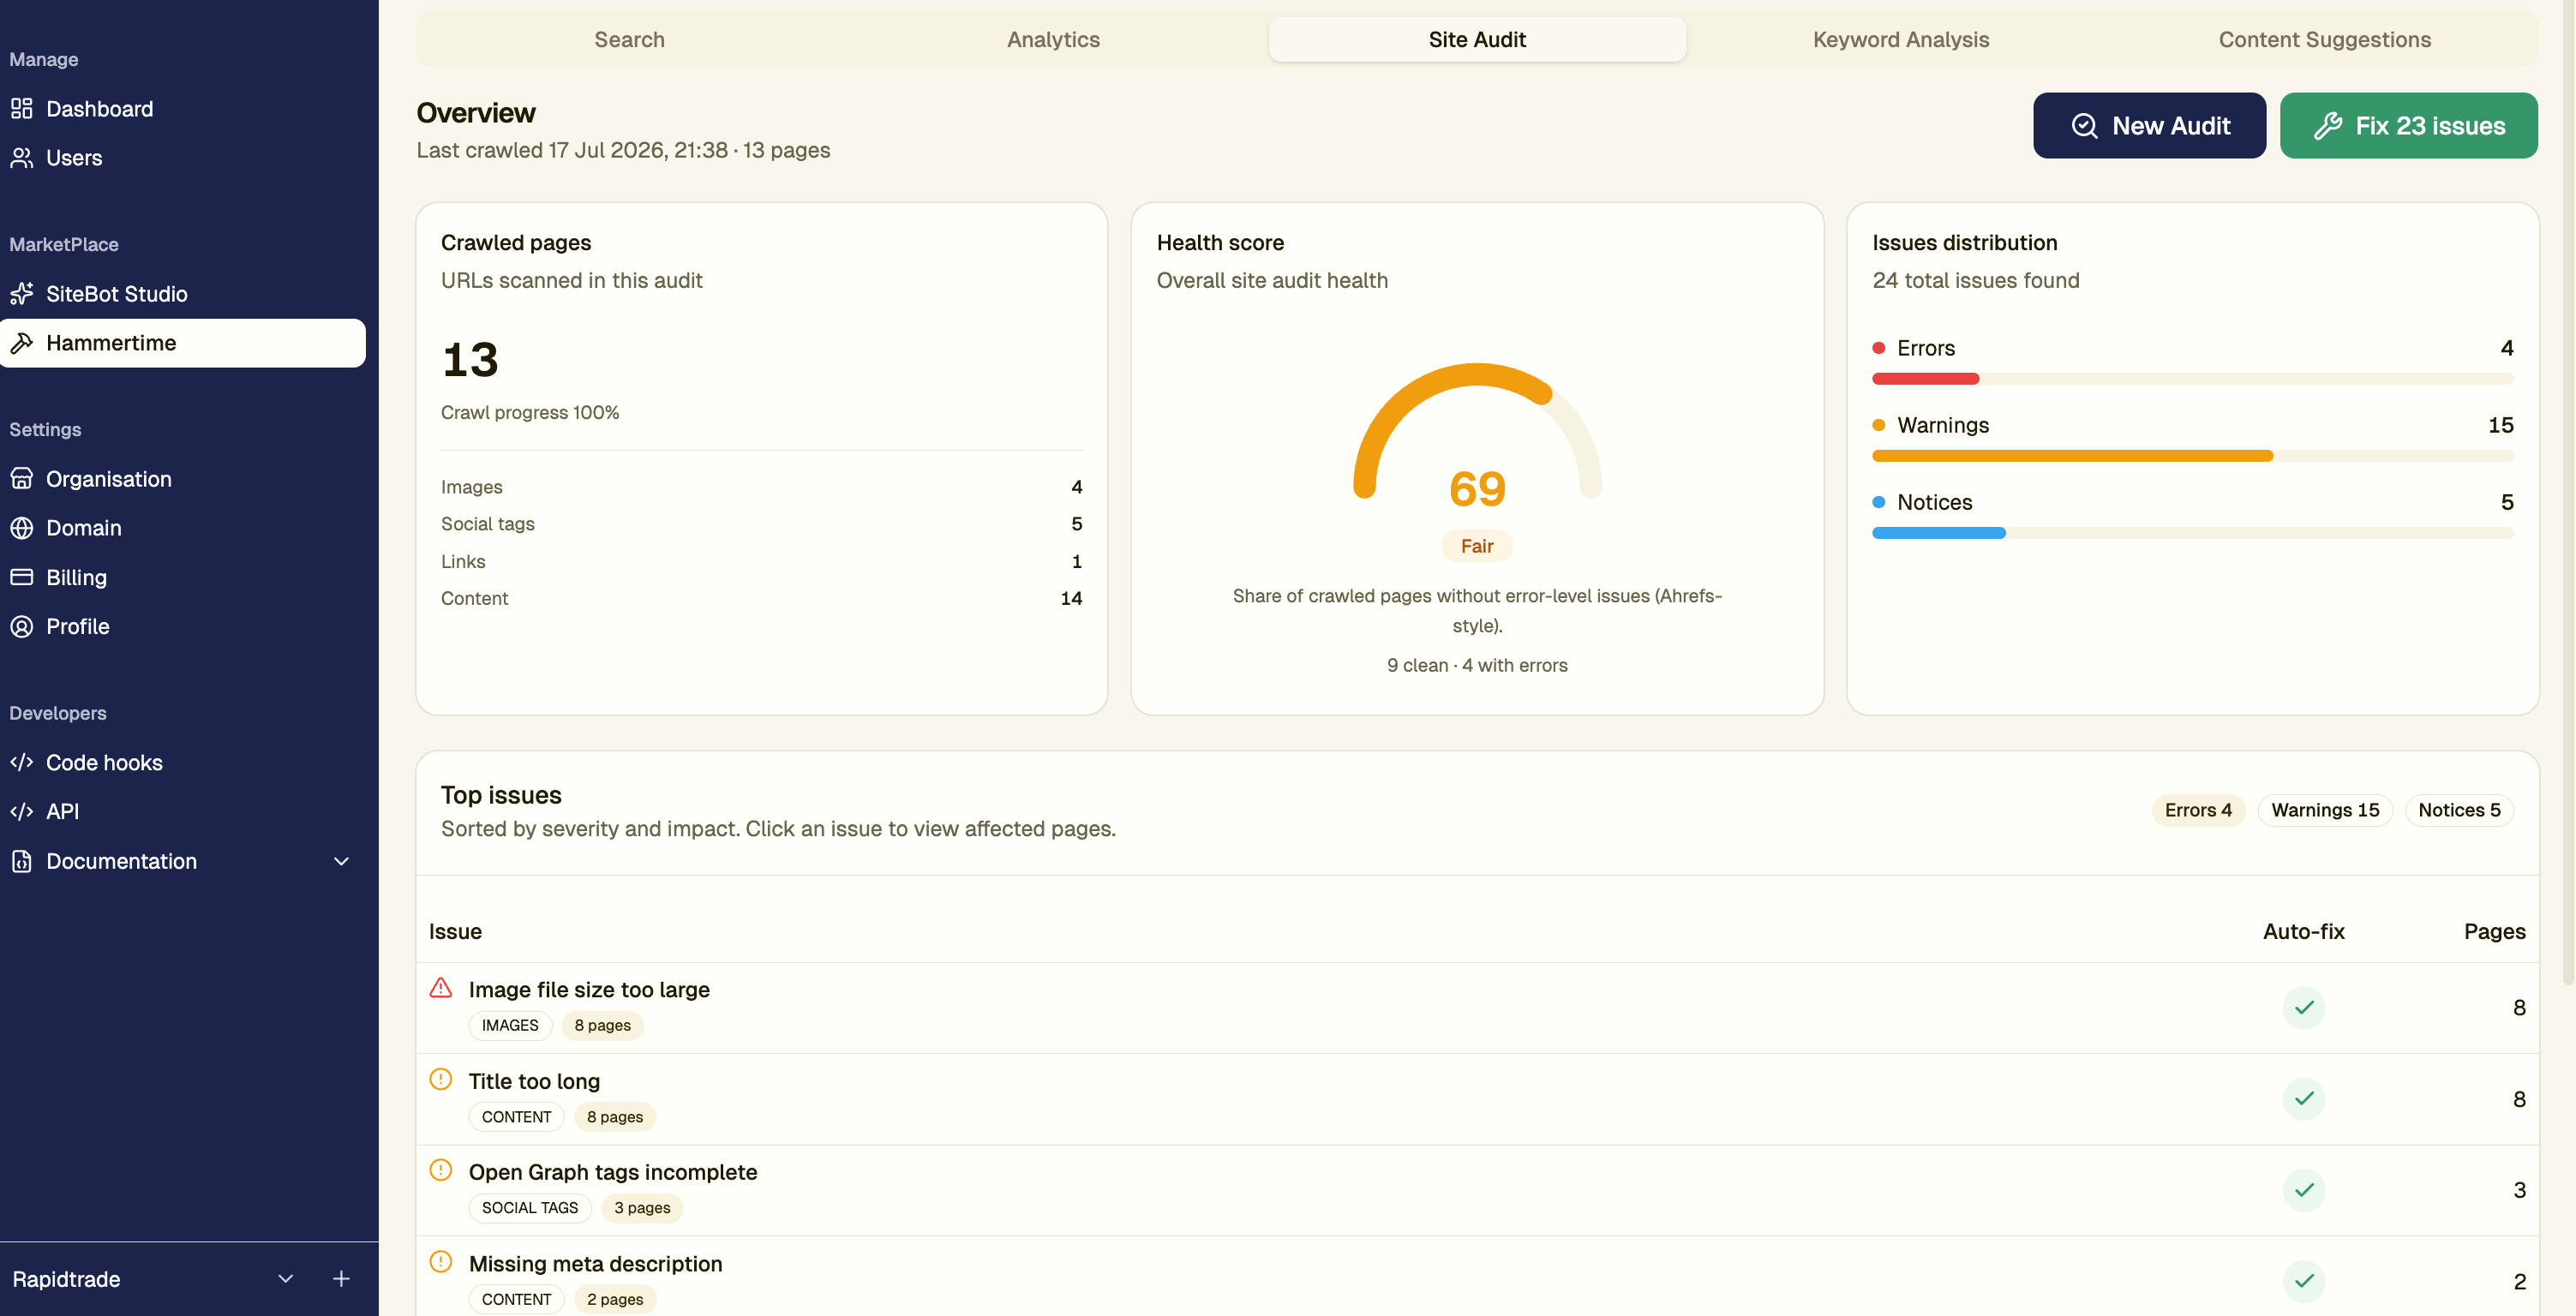The height and width of the screenshot is (1316, 2576).
Task: Click the blue Notices progress bar
Action: pos(1938,533)
